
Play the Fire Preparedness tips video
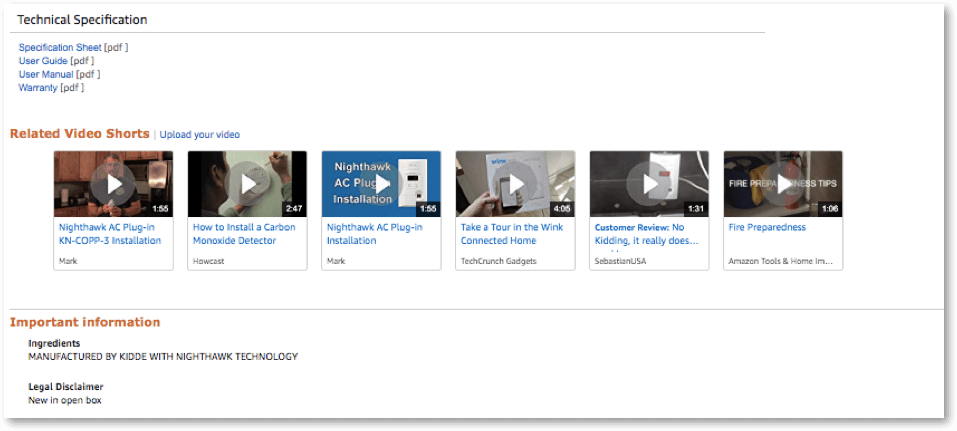[x=784, y=184]
